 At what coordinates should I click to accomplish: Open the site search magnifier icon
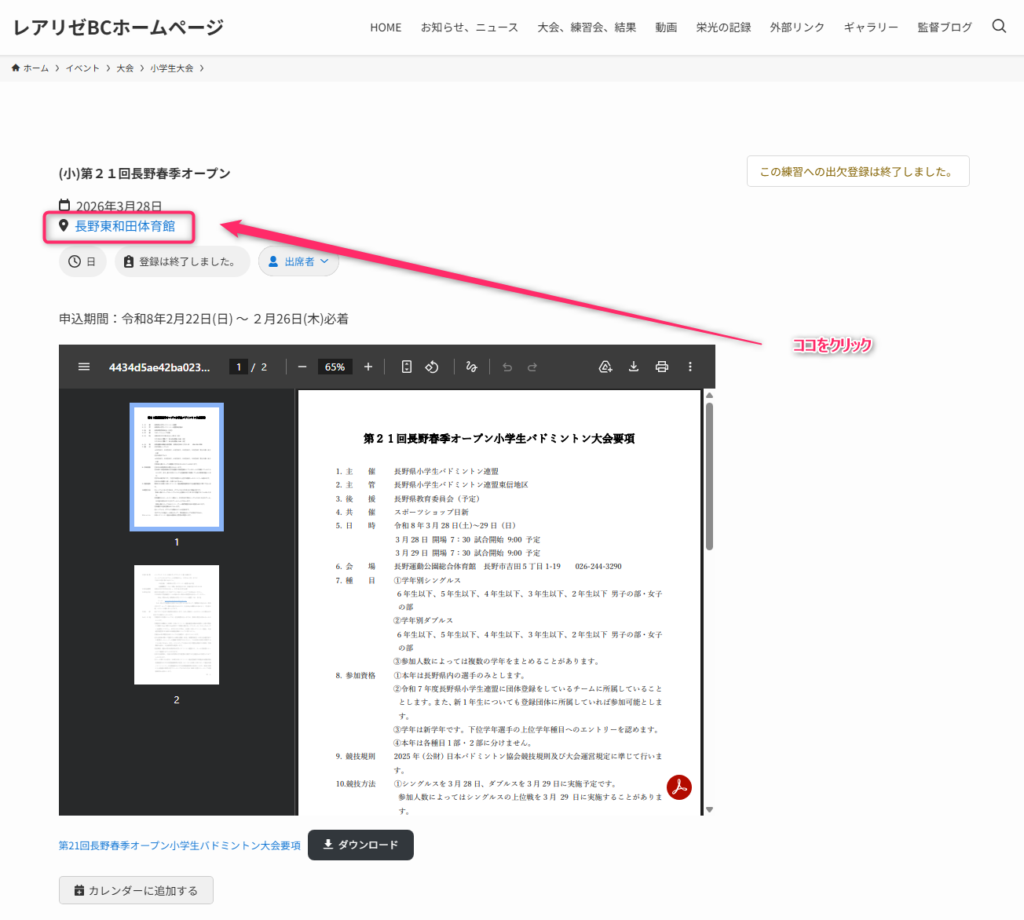click(999, 27)
